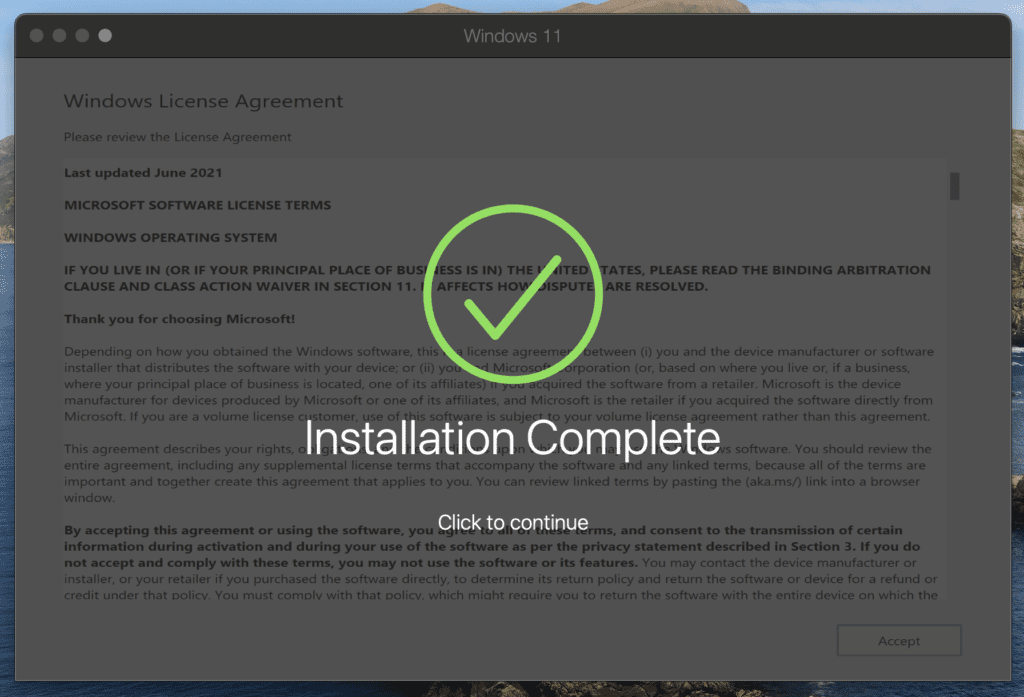This screenshot has width=1024, height=697.
Task: Click the "Installation Complete" message
Action: coord(513,438)
